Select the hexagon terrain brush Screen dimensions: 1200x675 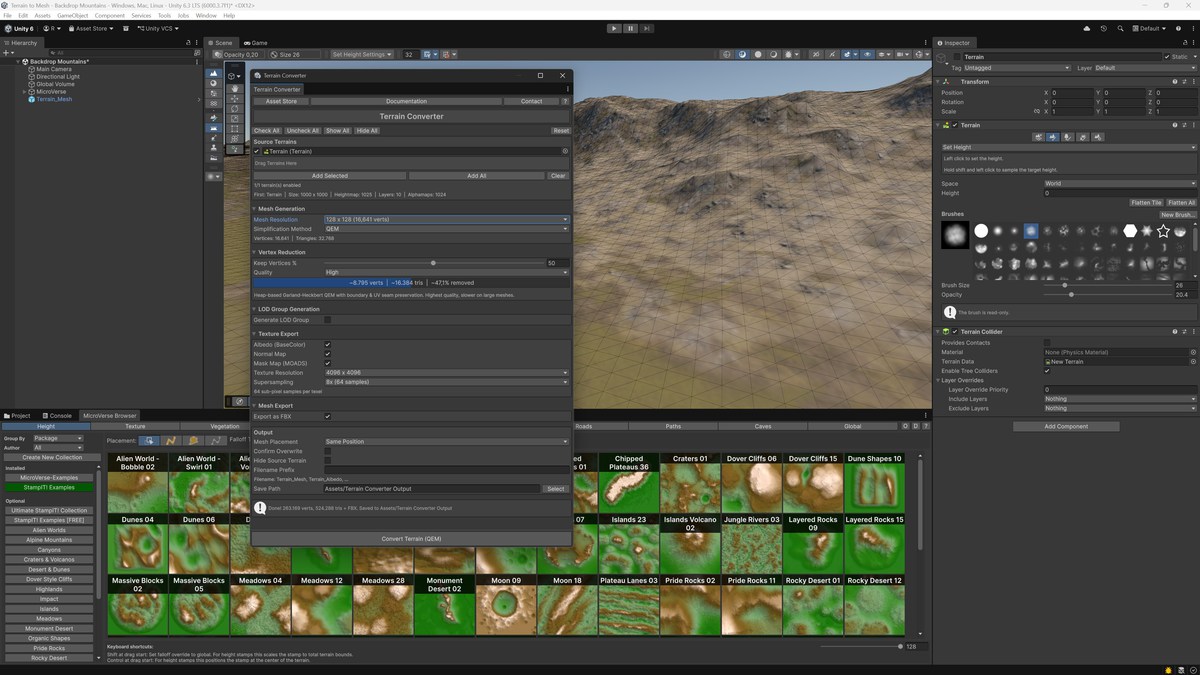1130,231
